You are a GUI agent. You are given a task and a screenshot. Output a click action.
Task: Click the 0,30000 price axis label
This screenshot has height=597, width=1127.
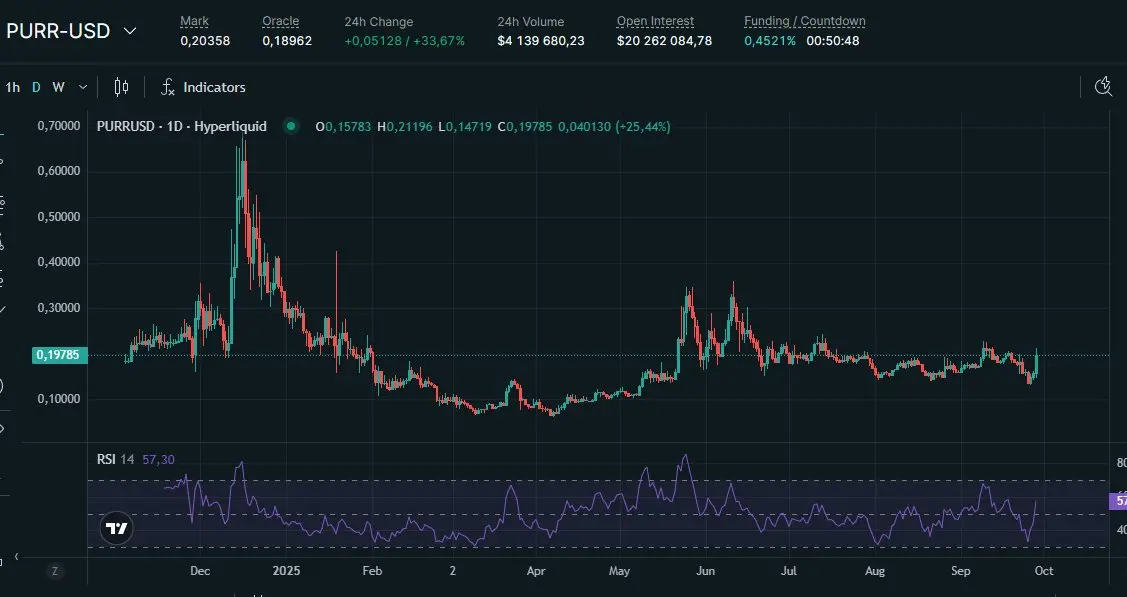tap(58, 308)
